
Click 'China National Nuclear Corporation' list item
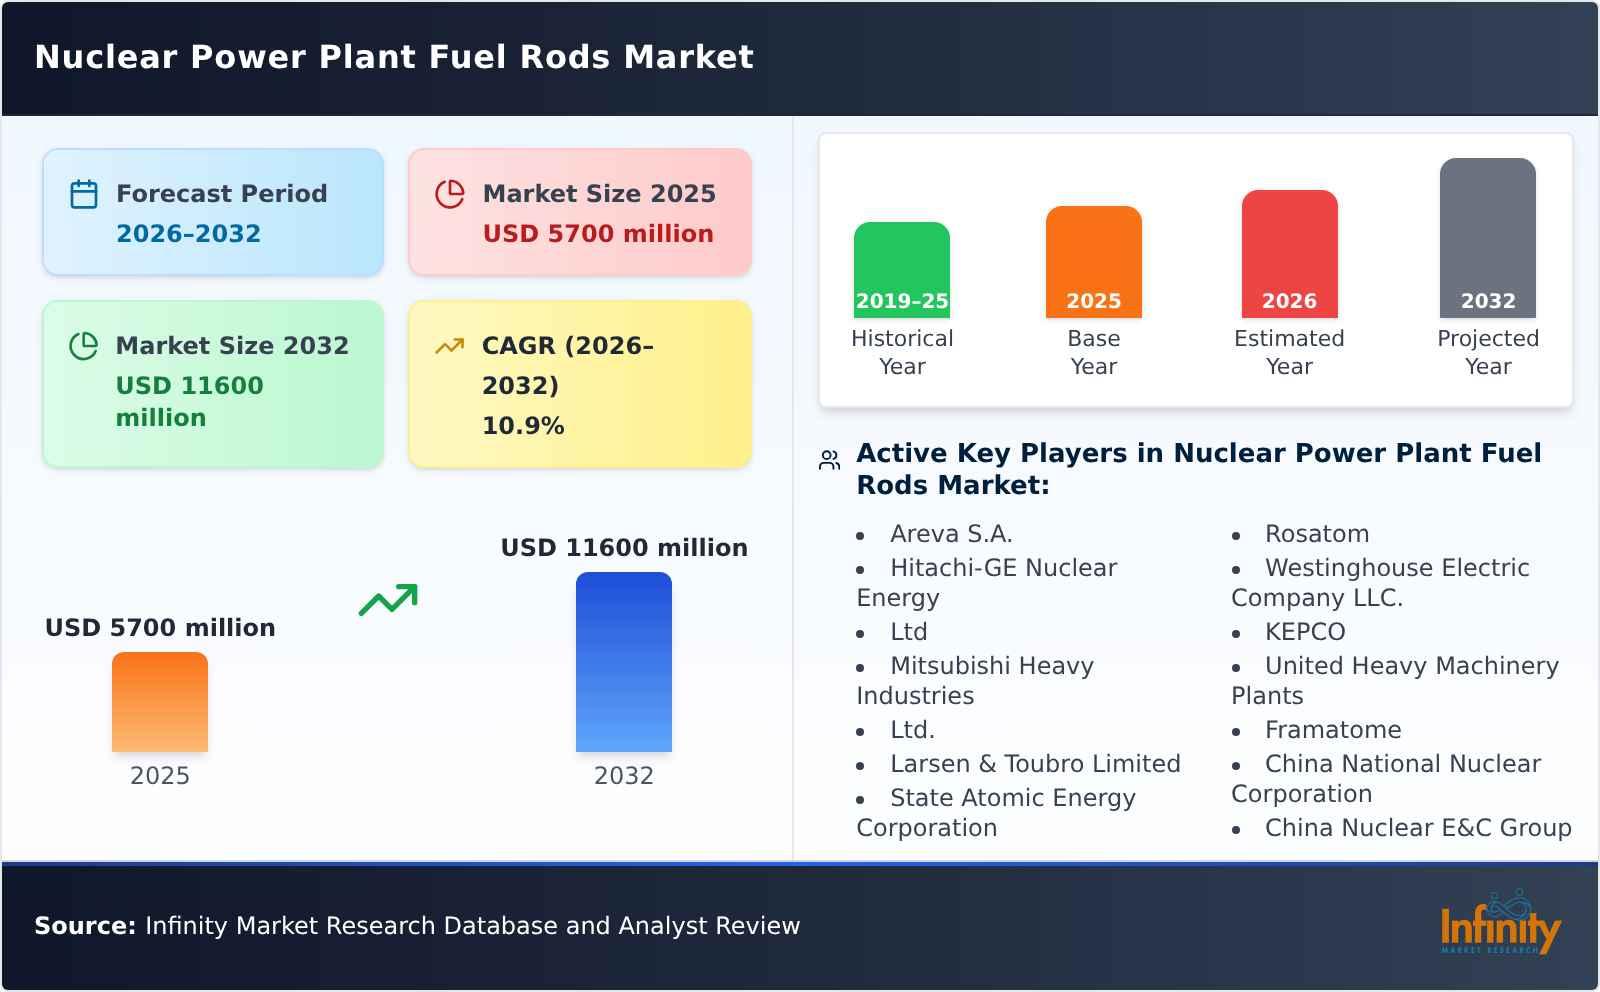click(1386, 779)
